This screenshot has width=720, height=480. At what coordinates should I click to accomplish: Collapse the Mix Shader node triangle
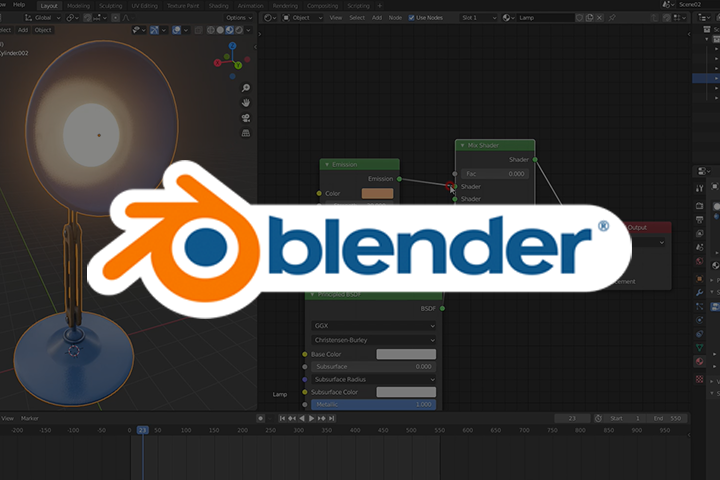[x=462, y=145]
